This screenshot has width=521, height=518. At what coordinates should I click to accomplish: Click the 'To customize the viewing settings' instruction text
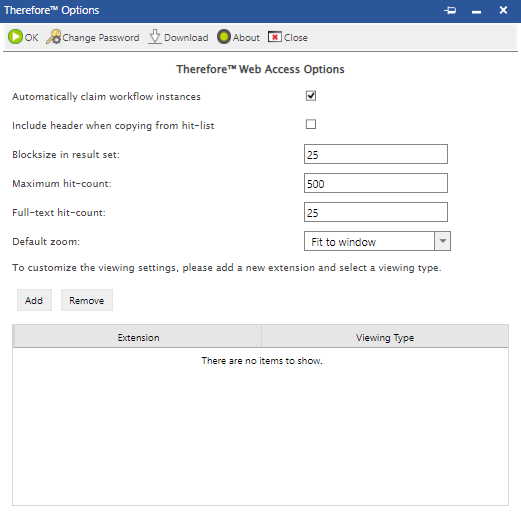227,268
